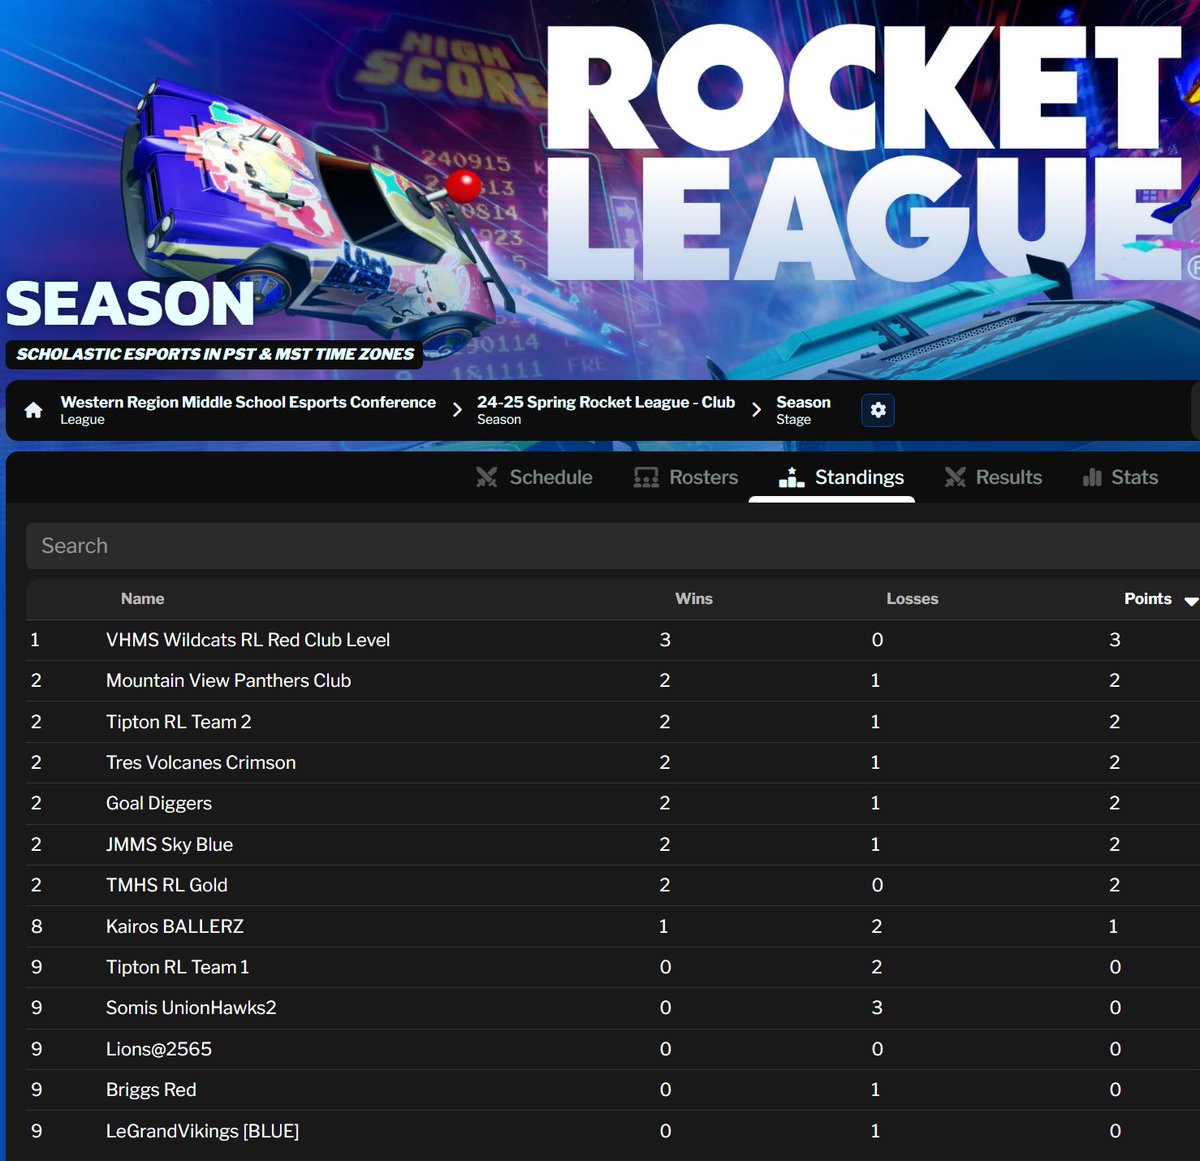This screenshot has height=1161, width=1200.
Task: Open the Results tab
Action: pyautogui.click(x=994, y=477)
